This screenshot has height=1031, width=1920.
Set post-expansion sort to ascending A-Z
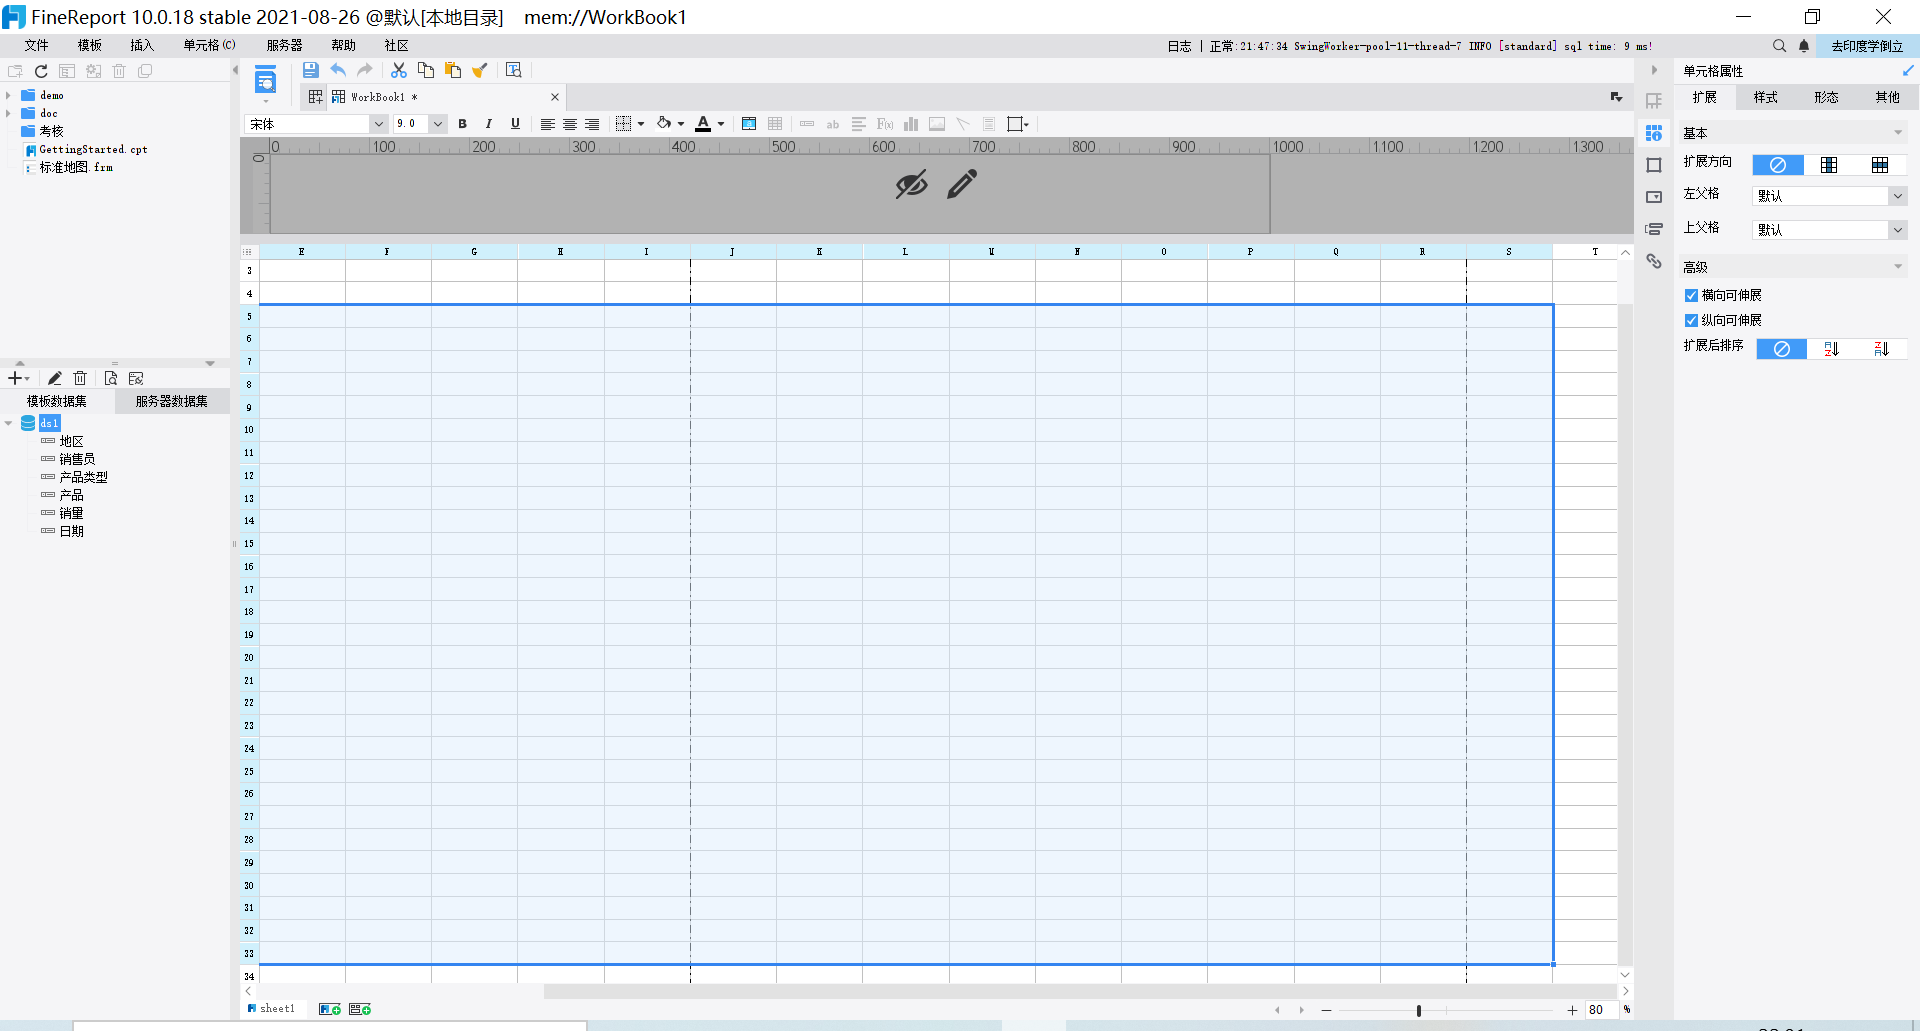pos(1832,349)
